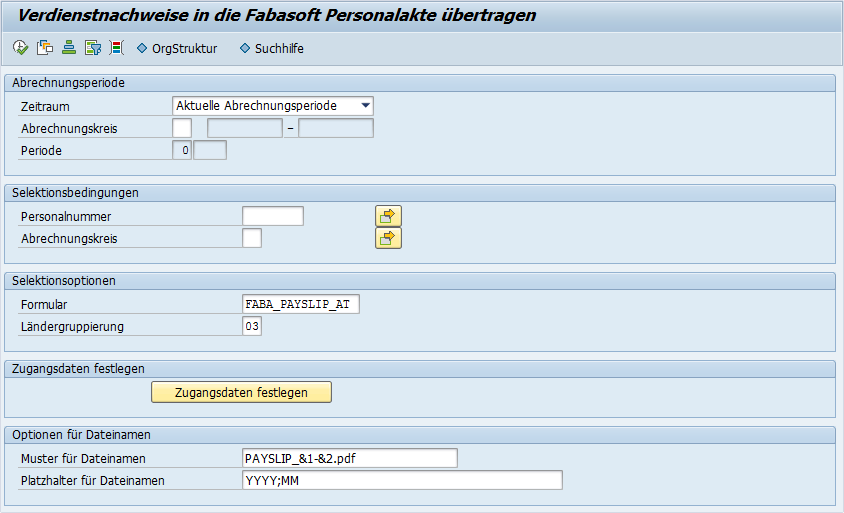Click the Suchhilfe toolbar button
The image size is (844, 513).
point(272,48)
